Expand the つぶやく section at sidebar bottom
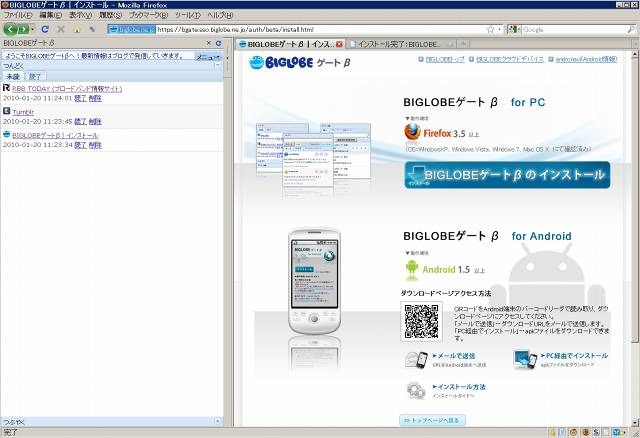Screen dimensions: 640x438 click(217, 421)
